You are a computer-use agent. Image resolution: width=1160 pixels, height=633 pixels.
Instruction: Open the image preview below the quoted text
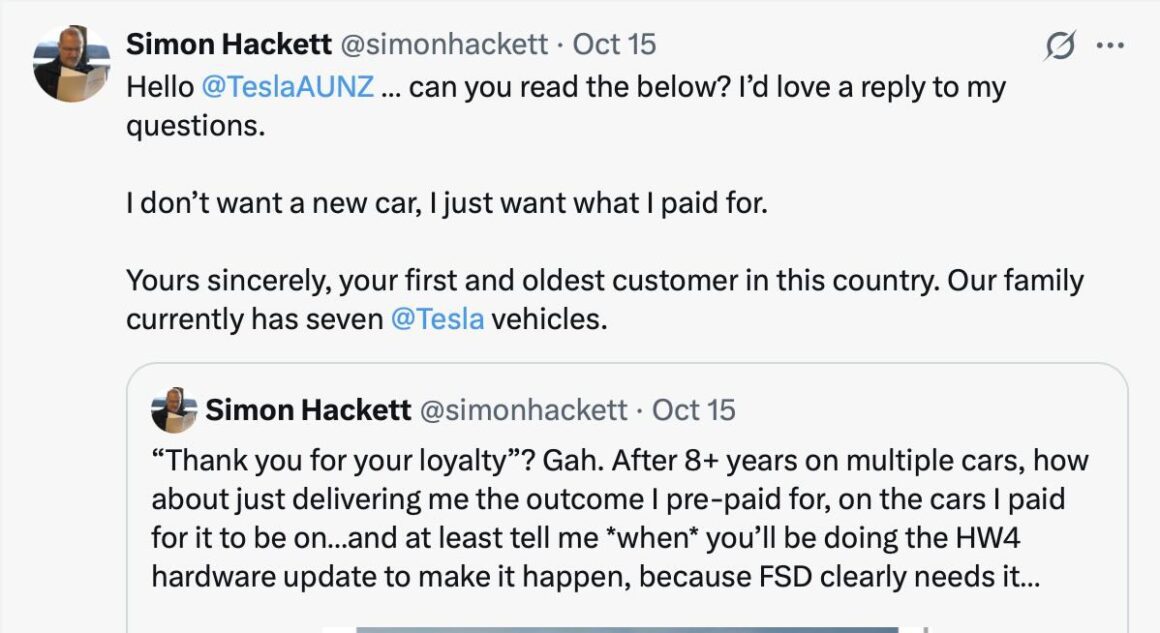coord(626,628)
